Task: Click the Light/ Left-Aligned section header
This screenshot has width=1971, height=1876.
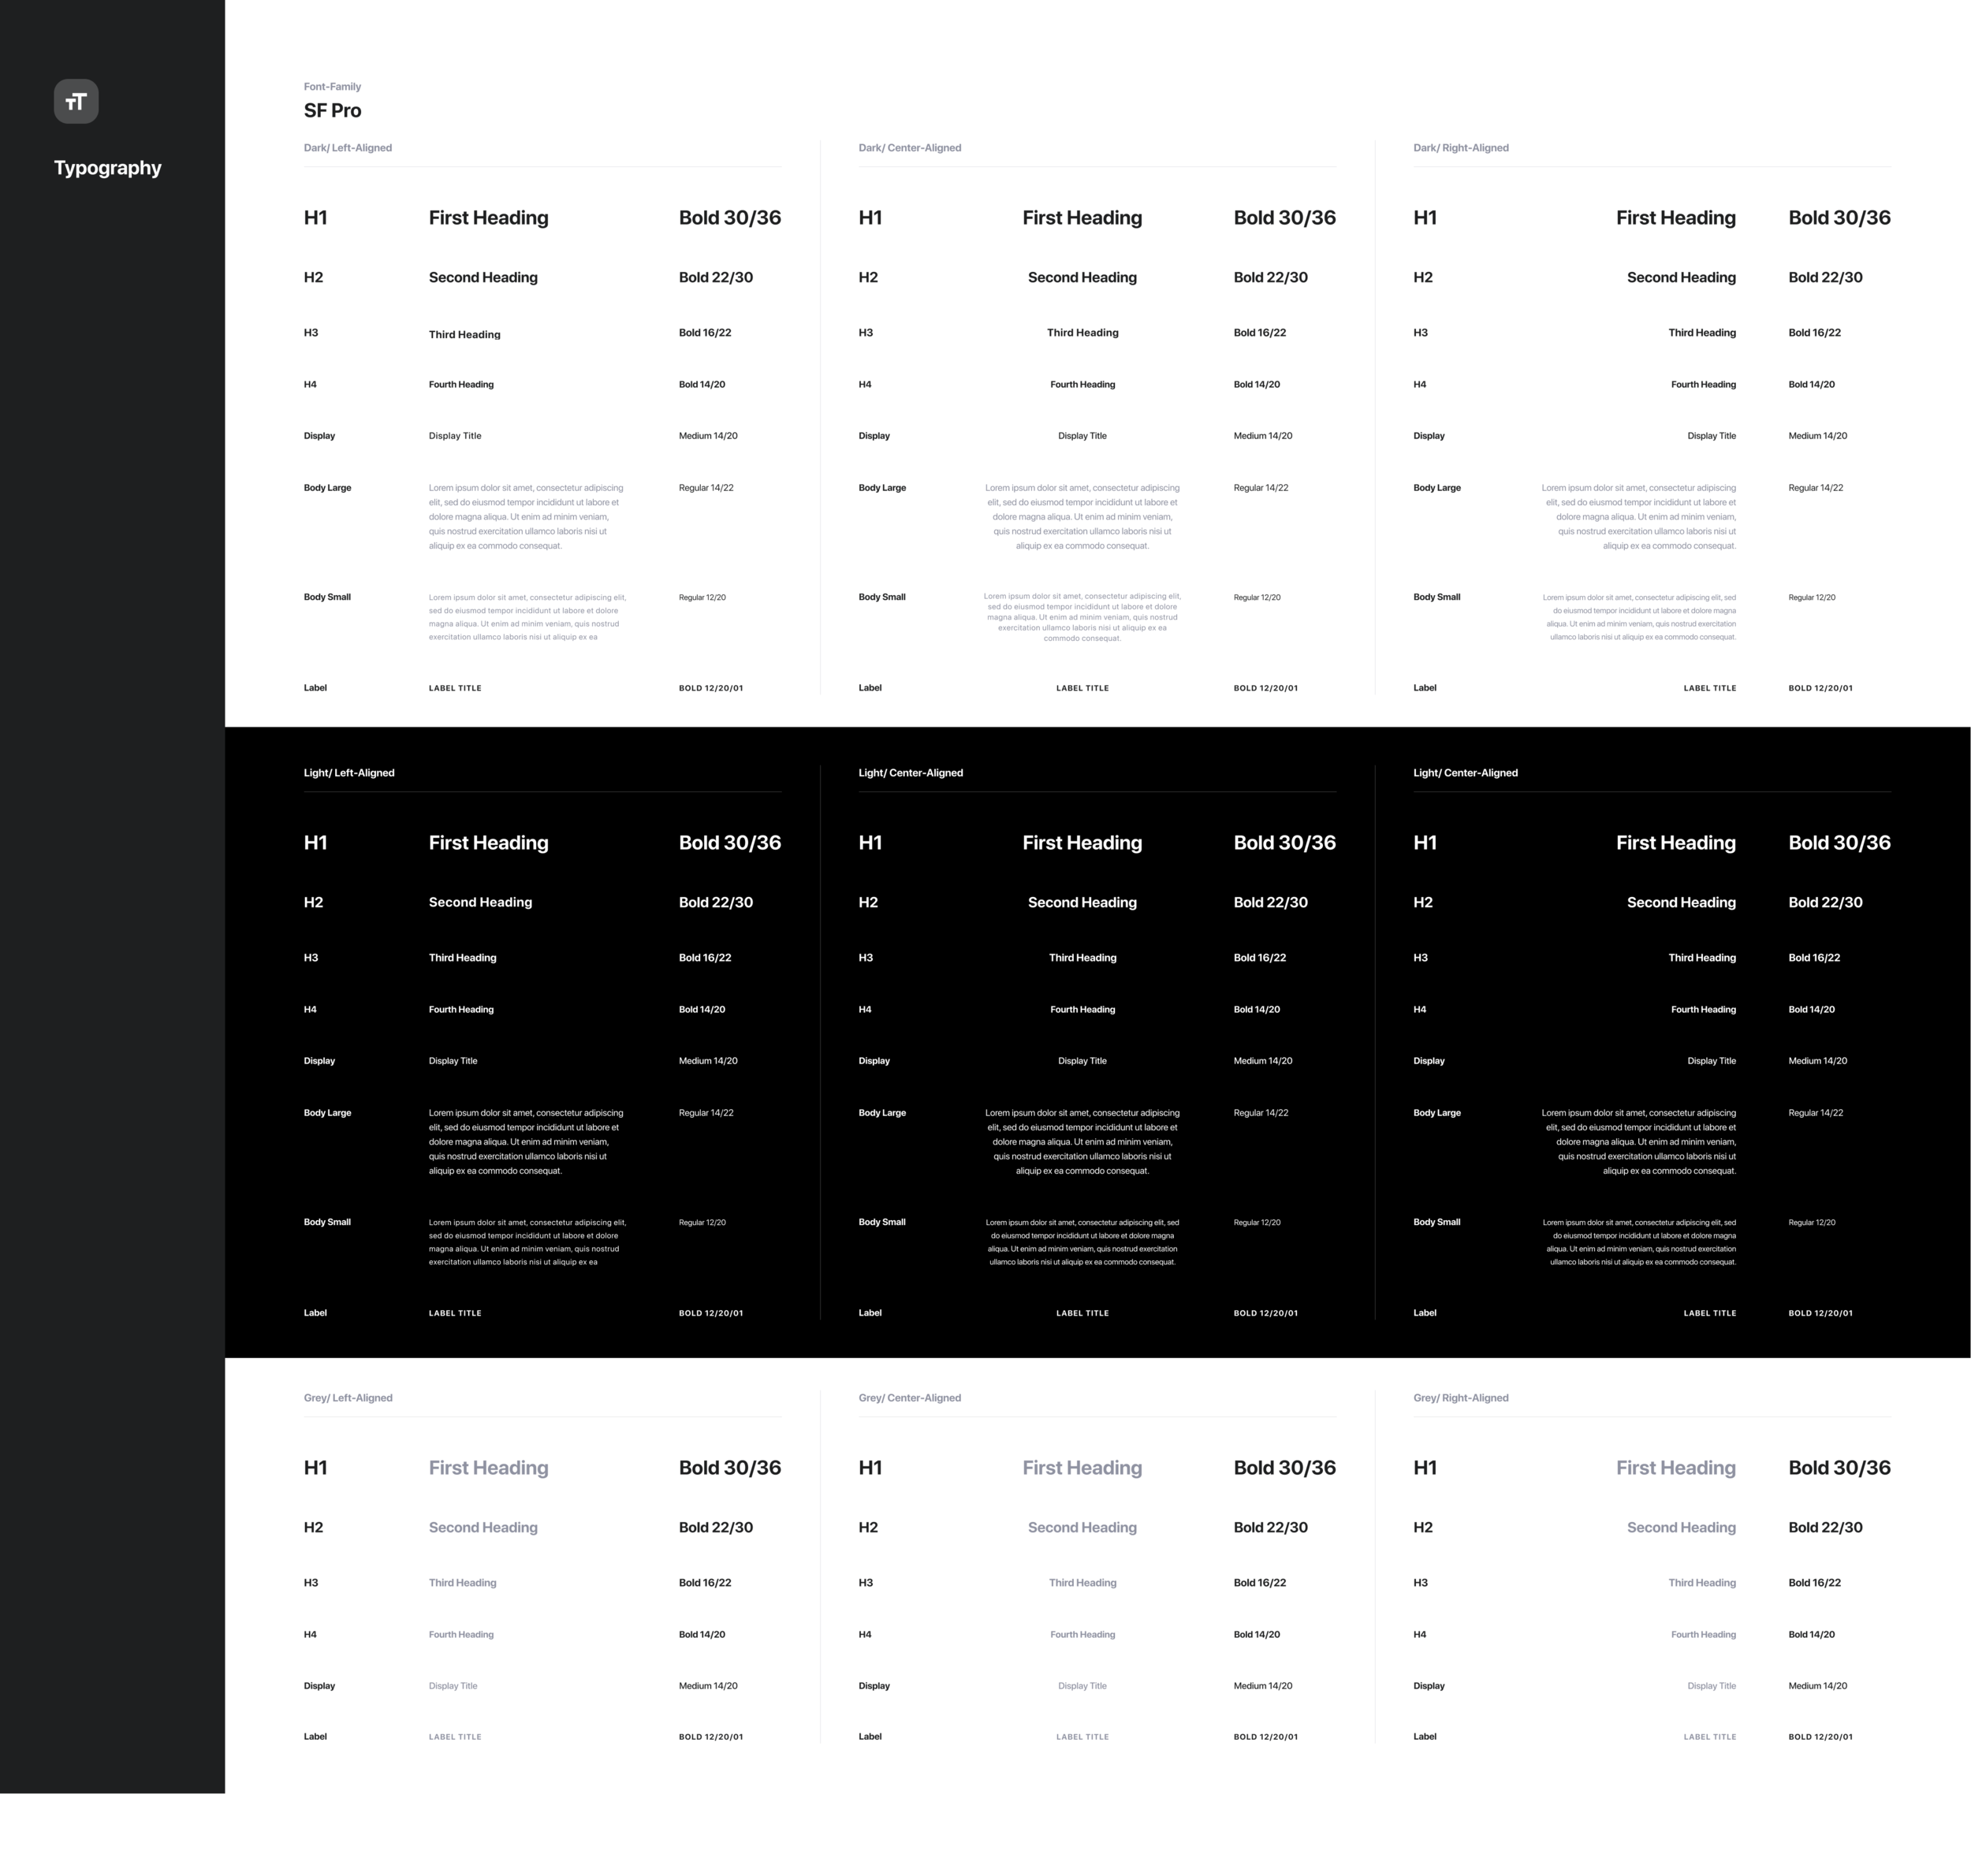Action: point(349,773)
